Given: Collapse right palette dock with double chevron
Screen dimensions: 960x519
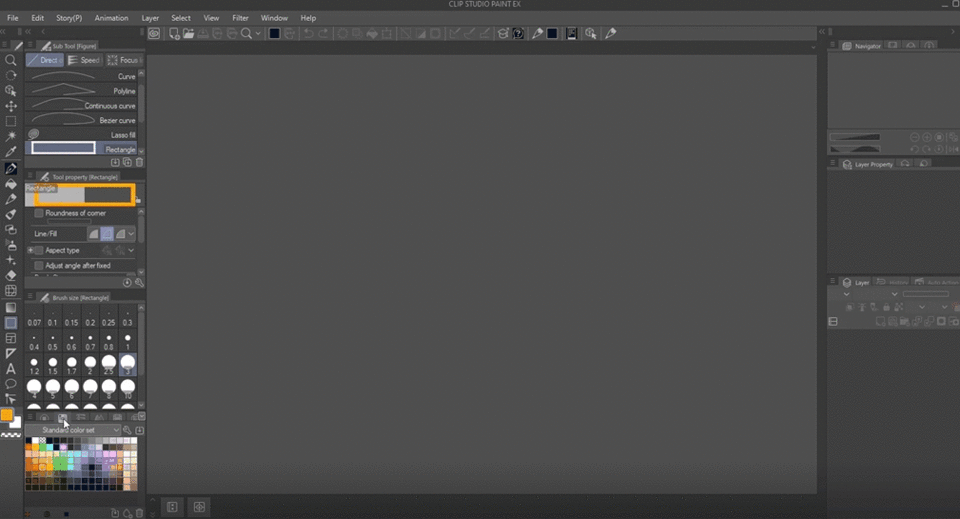Looking at the screenshot, I should coord(822,31).
